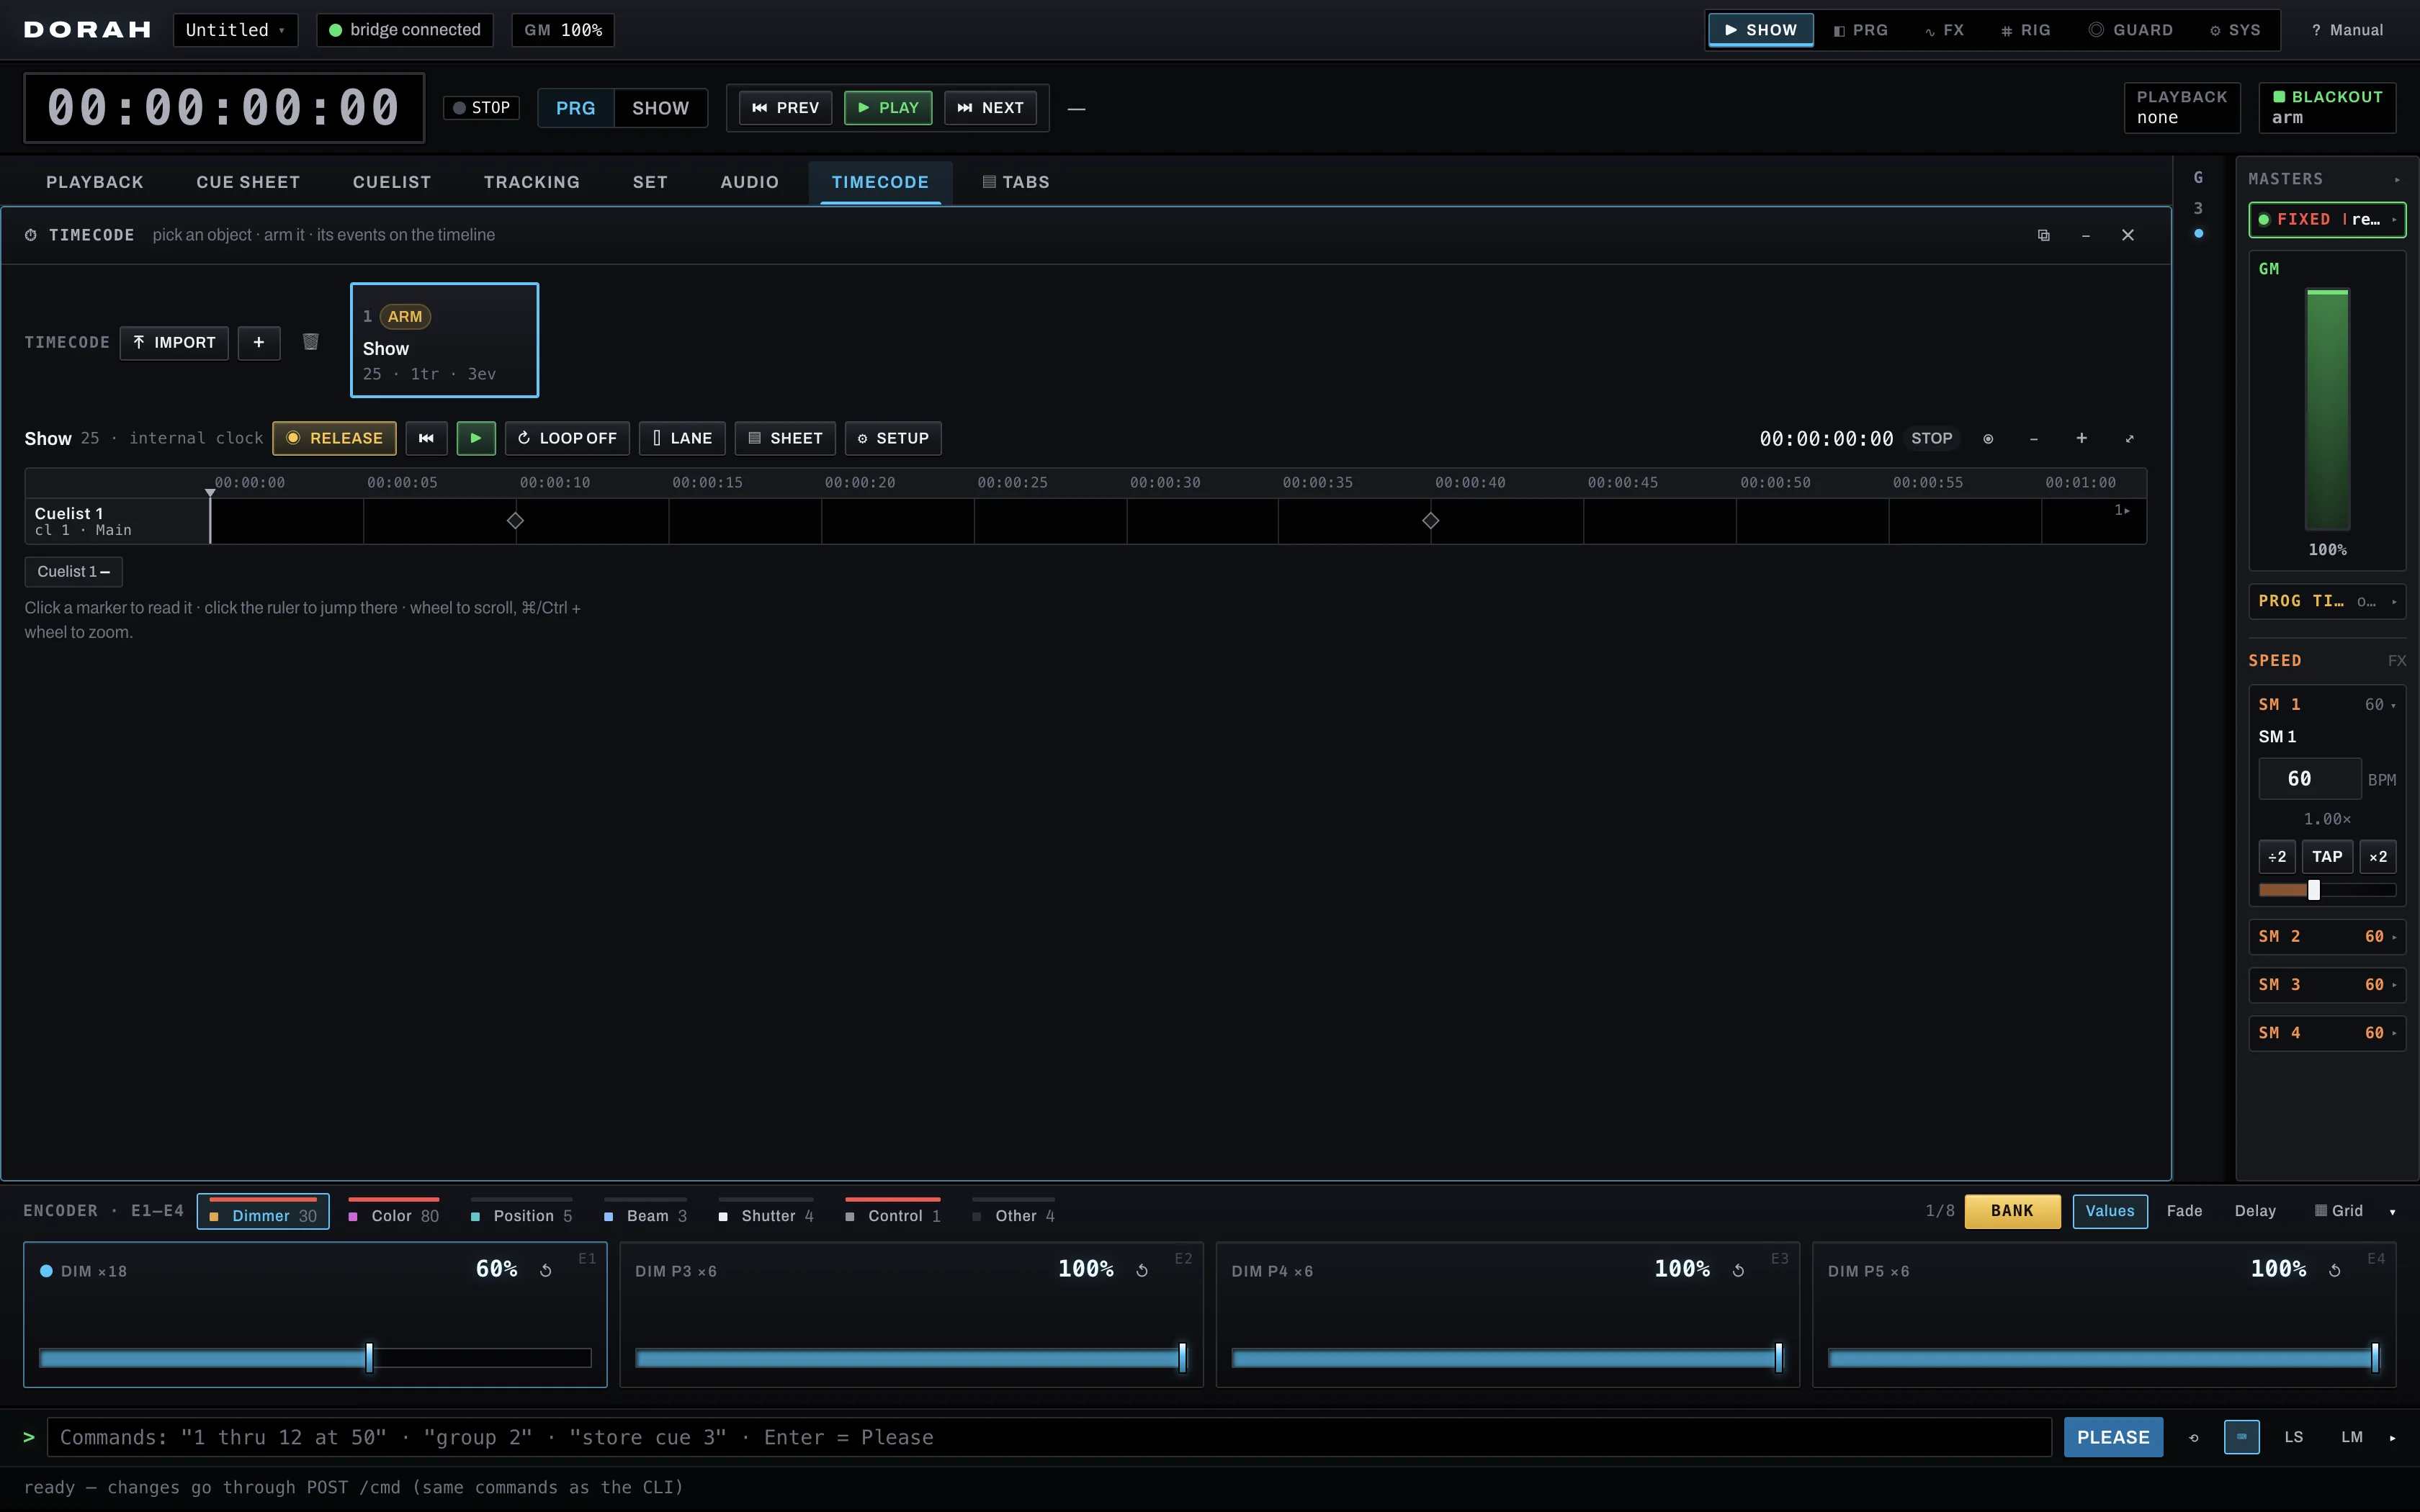This screenshot has width=2420, height=1512.
Task: Open SHEET view of timecode events
Action: (x=785, y=438)
